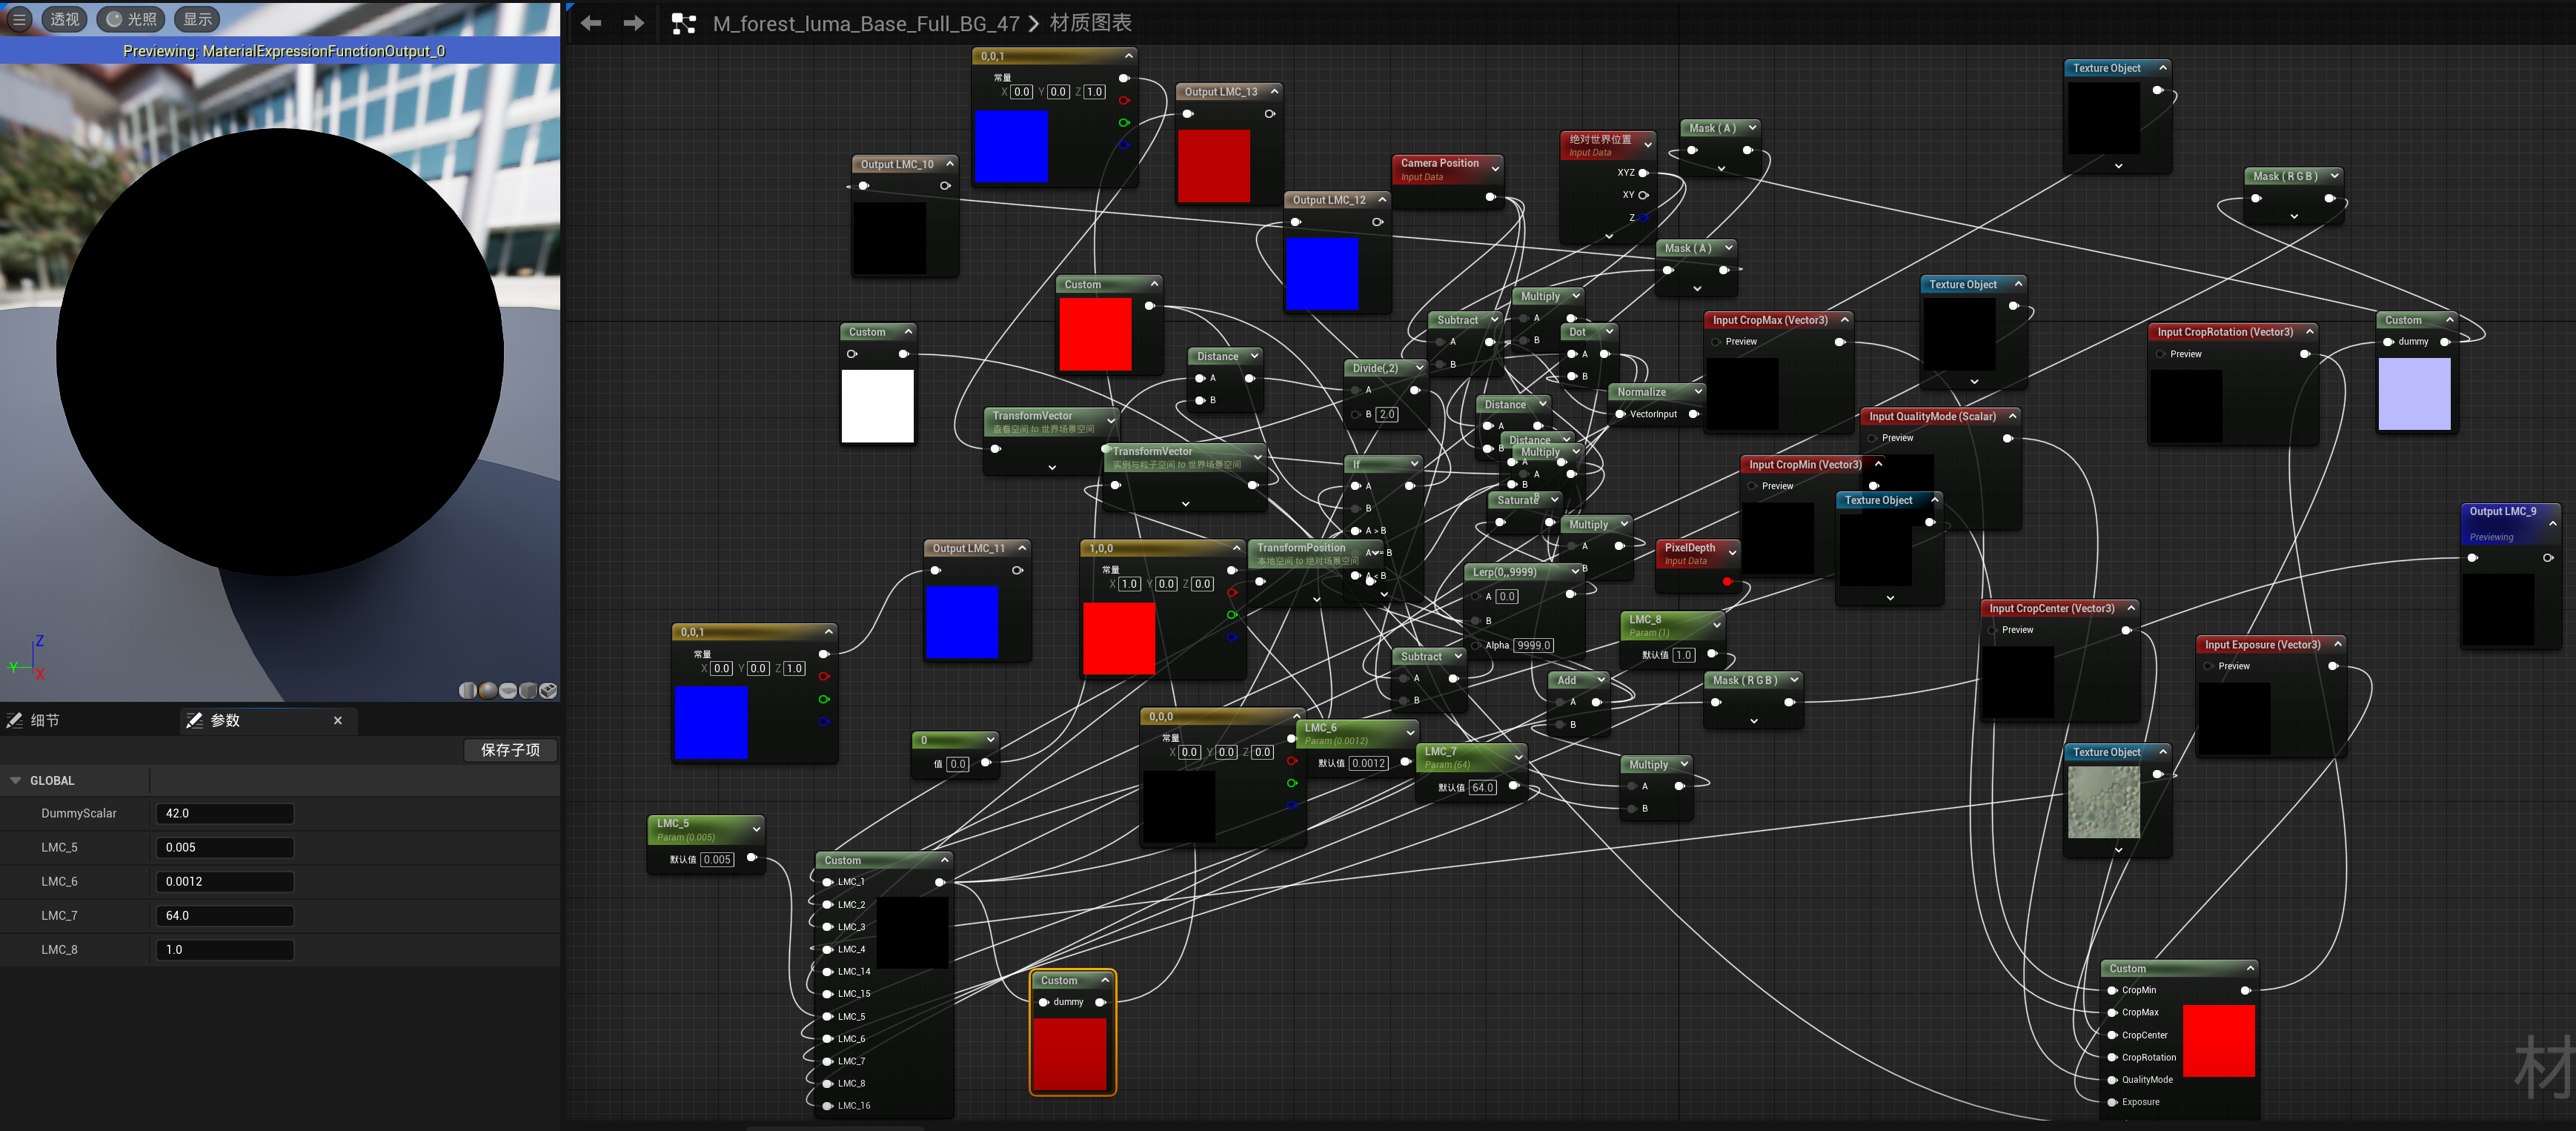Click the 保存子项 save button
The height and width of the screenshot is (1131, 2576).
click(x=510, y=750)
